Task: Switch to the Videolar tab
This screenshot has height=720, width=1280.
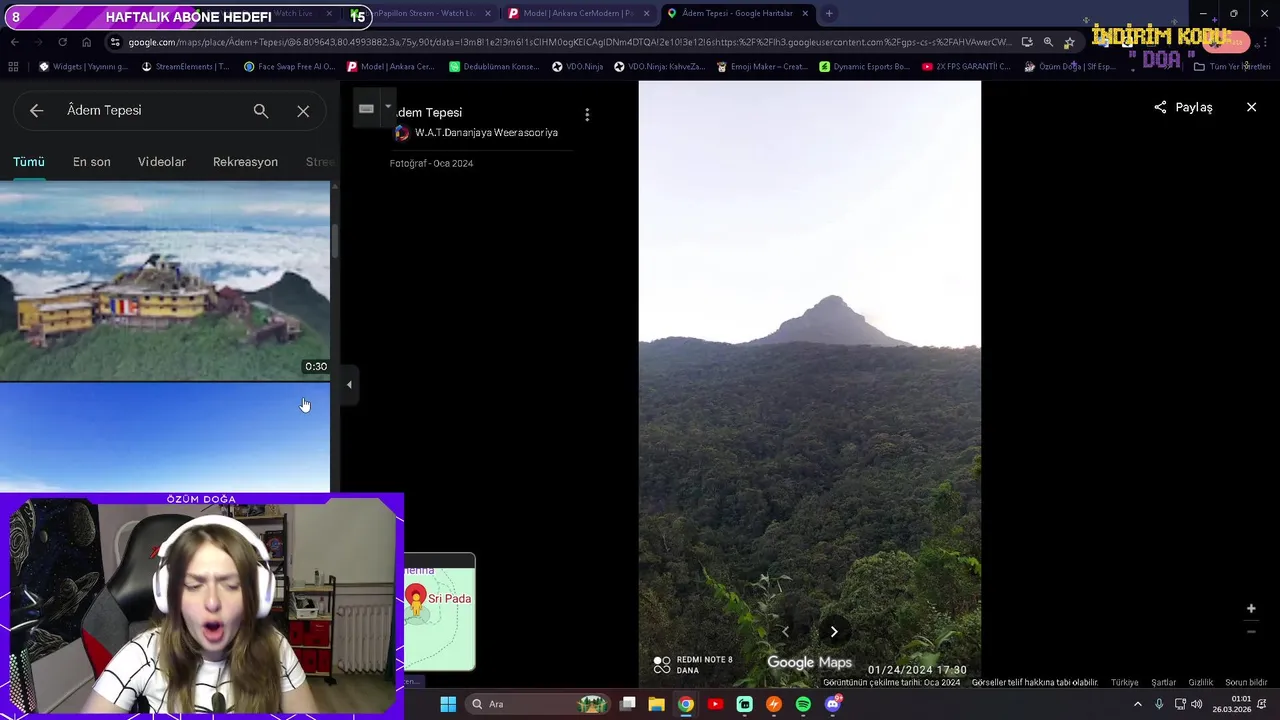Action: click(x=162, y=162)
